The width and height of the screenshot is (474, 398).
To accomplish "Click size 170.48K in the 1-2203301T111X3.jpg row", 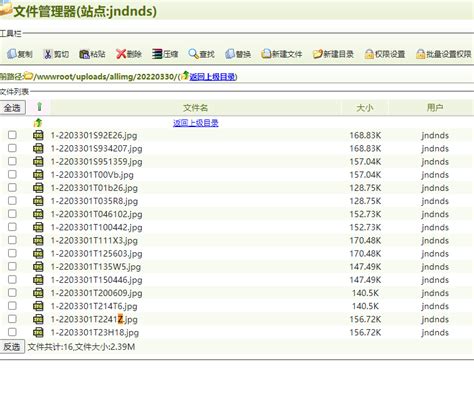I will (x=365, y=240).
